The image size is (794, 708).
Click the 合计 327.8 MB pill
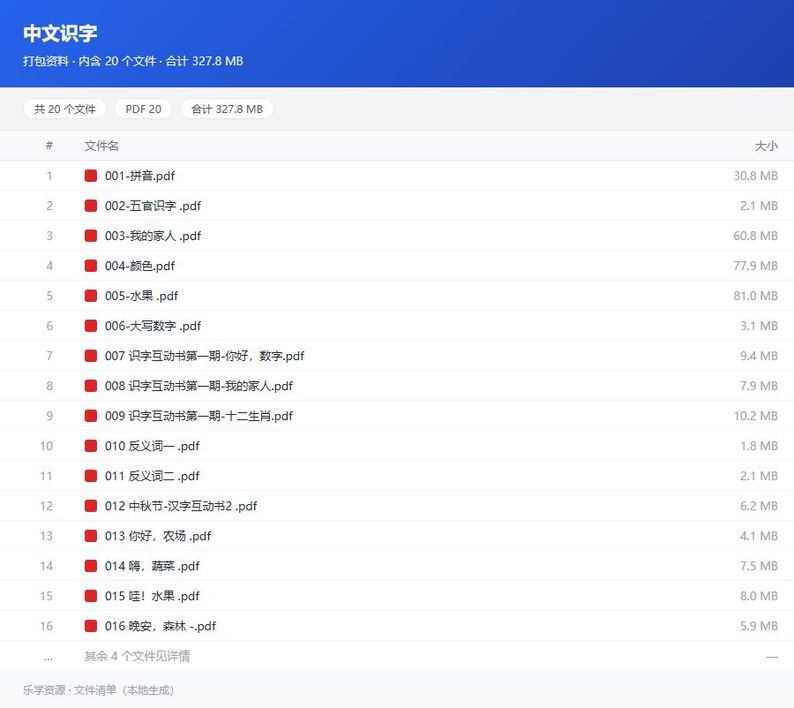click(227, 109)
